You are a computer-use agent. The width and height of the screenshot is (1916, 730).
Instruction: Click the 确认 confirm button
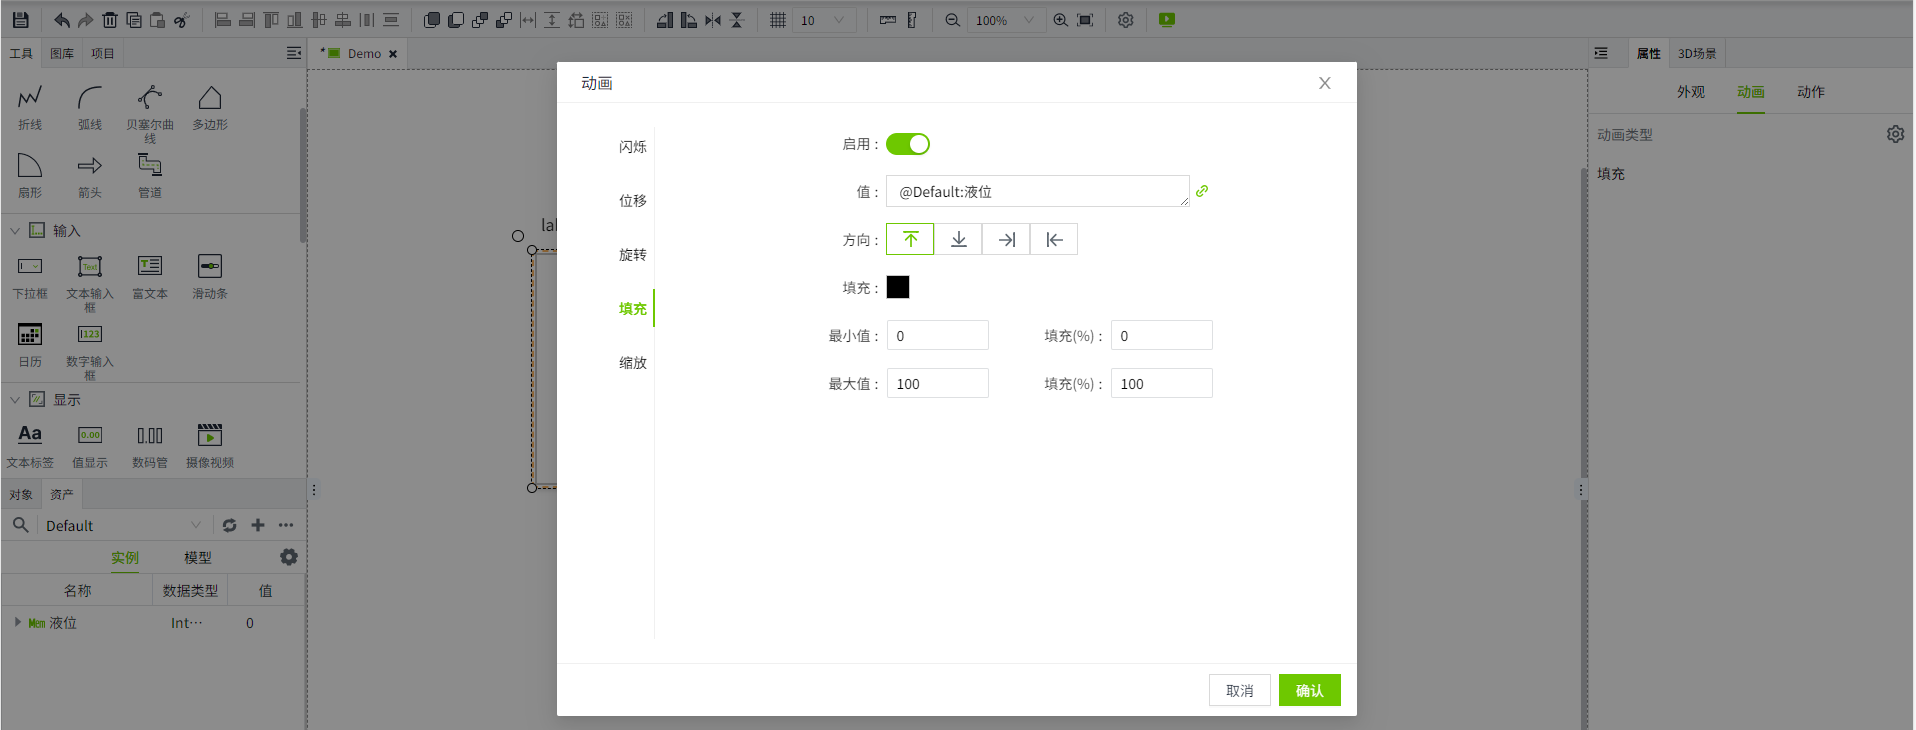(x=1309, y=691)
